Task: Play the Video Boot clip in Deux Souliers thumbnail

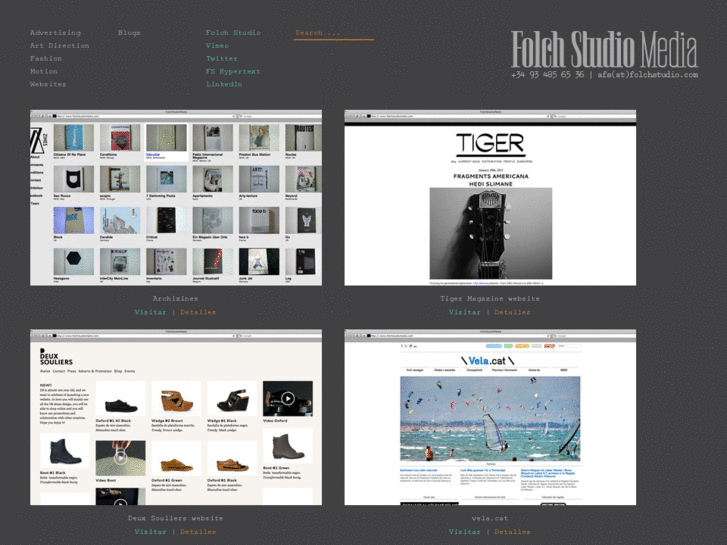Action: coord(121,458)
